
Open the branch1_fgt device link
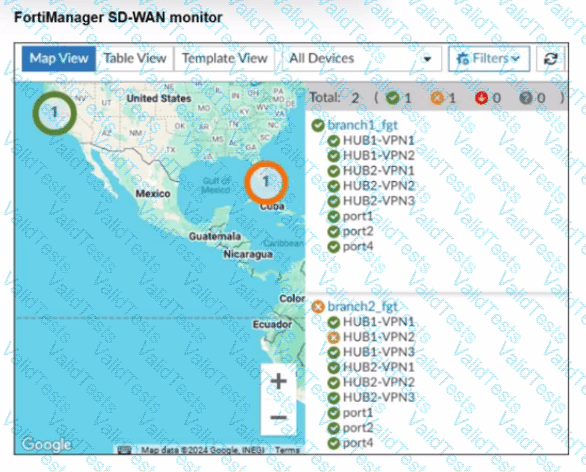click(363, 125)
